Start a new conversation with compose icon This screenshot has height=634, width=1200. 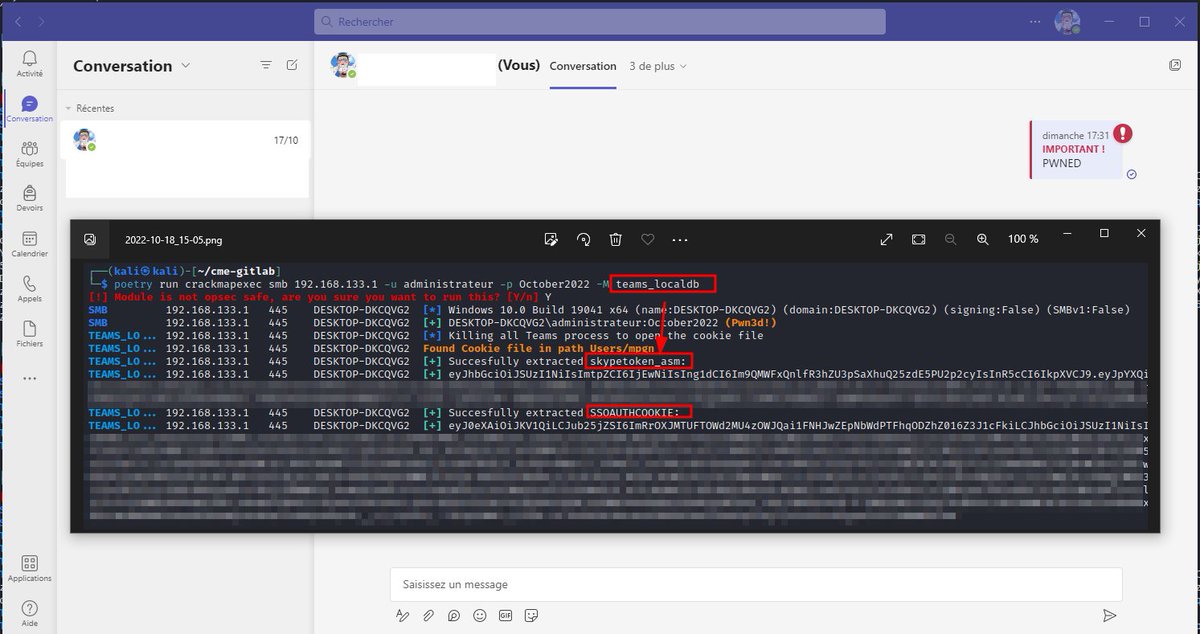click(x=292, y=65)
